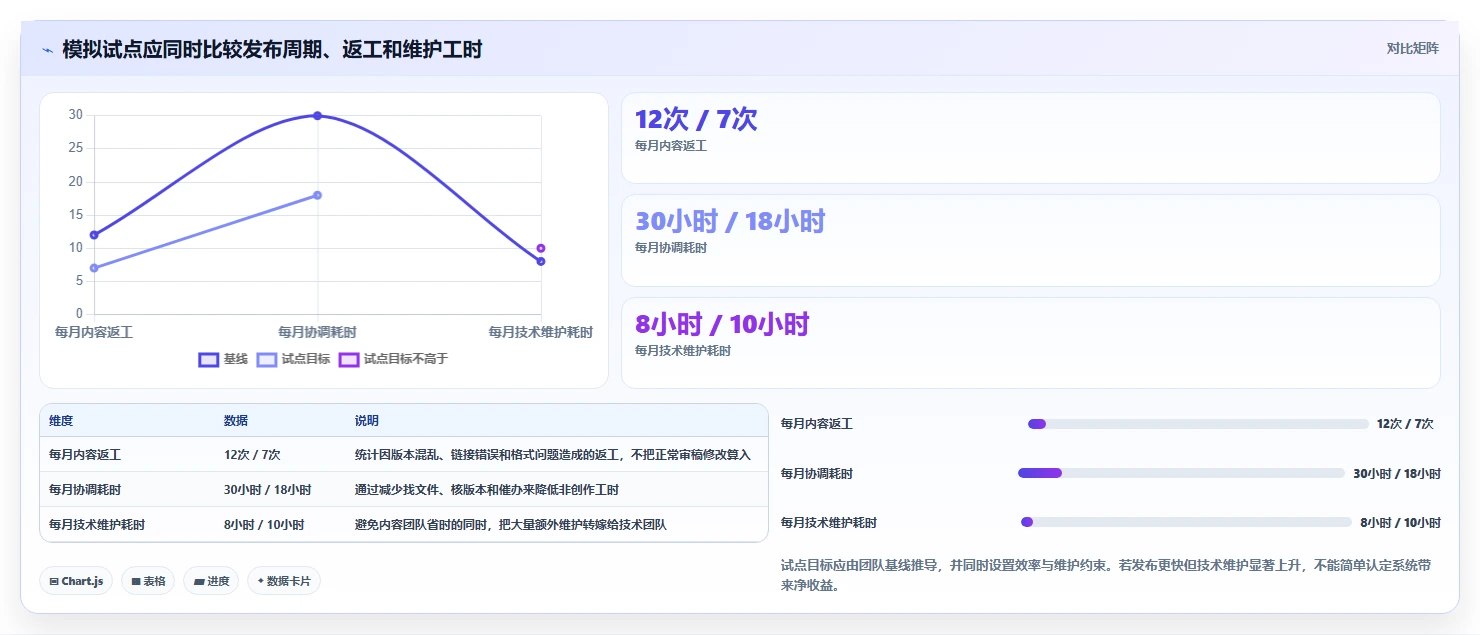This screenshot has width=1480, height=635.
Task: Click the 每月技术维护耗时 progress row label
Action: [829, 522]
